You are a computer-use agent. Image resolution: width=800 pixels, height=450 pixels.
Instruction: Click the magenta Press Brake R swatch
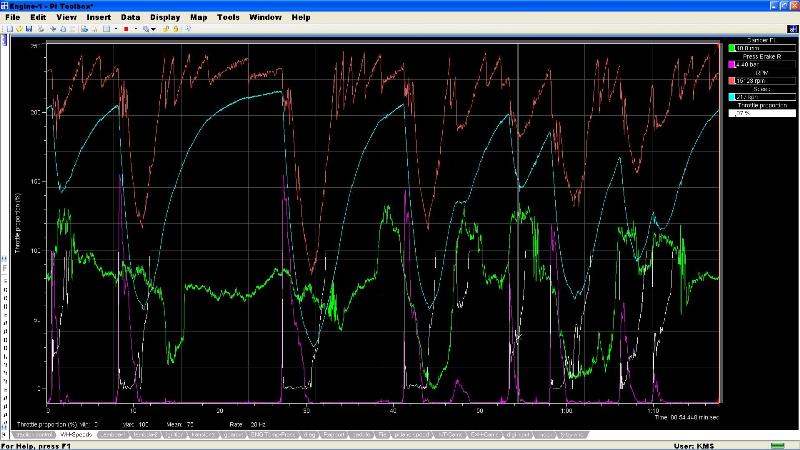(732, 64)
